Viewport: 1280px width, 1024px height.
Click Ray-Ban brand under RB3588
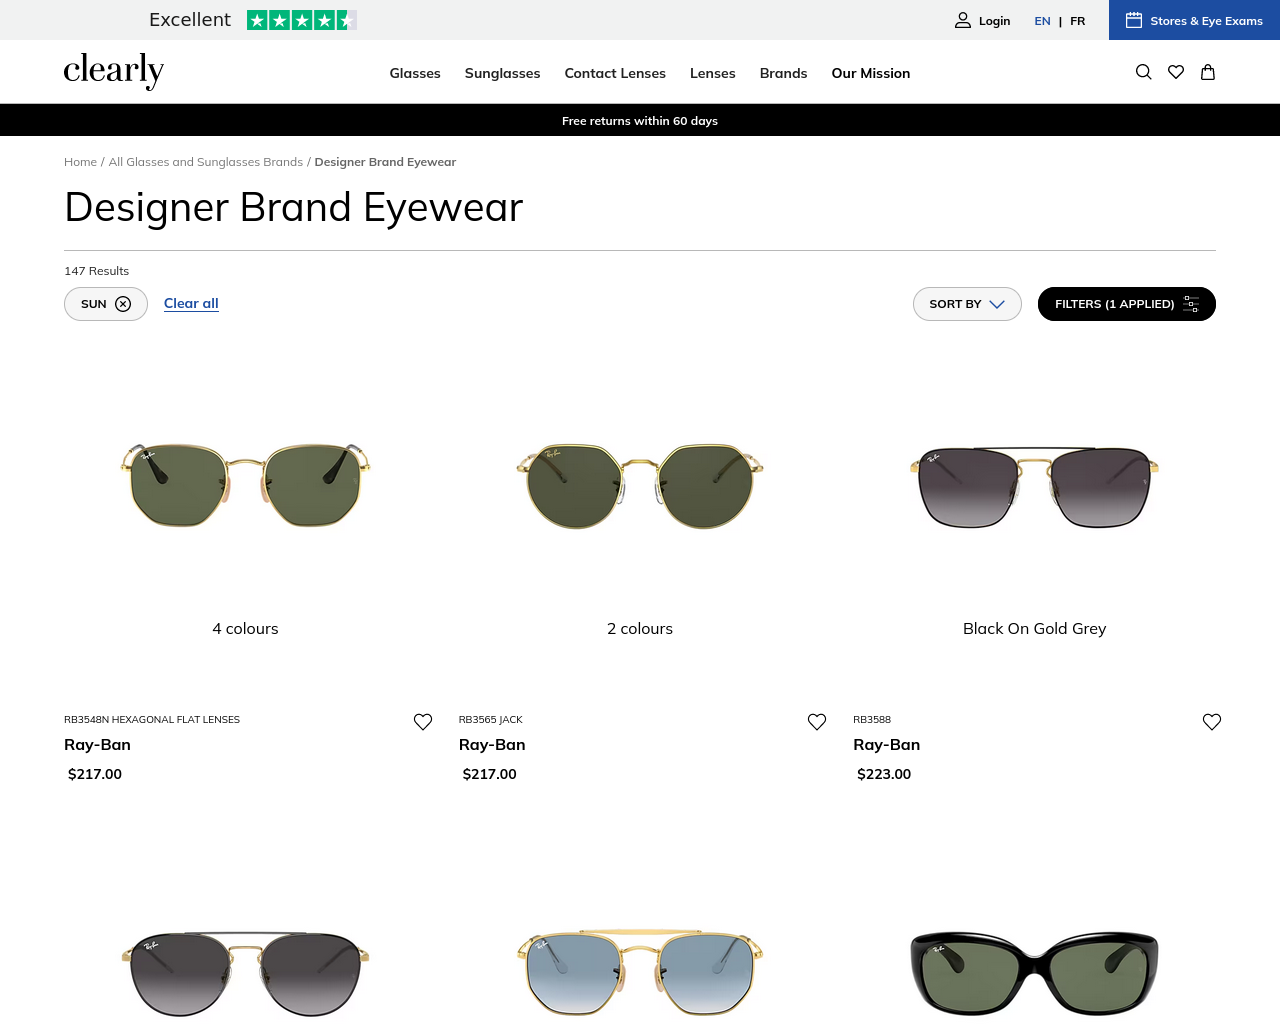coord(886,745)
